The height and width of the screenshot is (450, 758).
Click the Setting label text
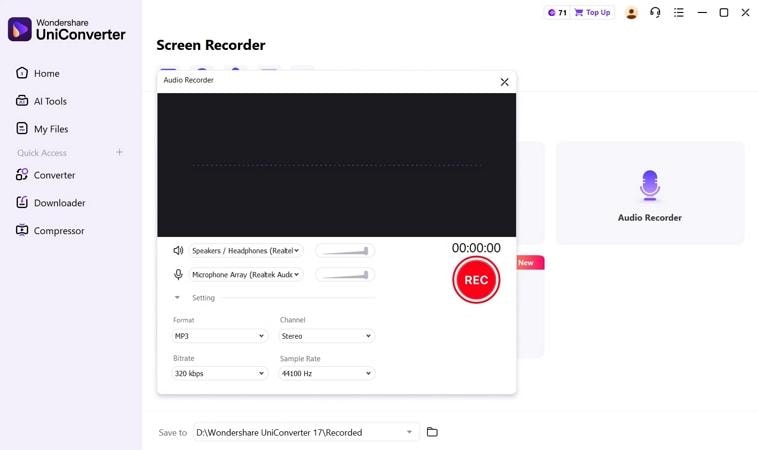click(x=203, y=298)
